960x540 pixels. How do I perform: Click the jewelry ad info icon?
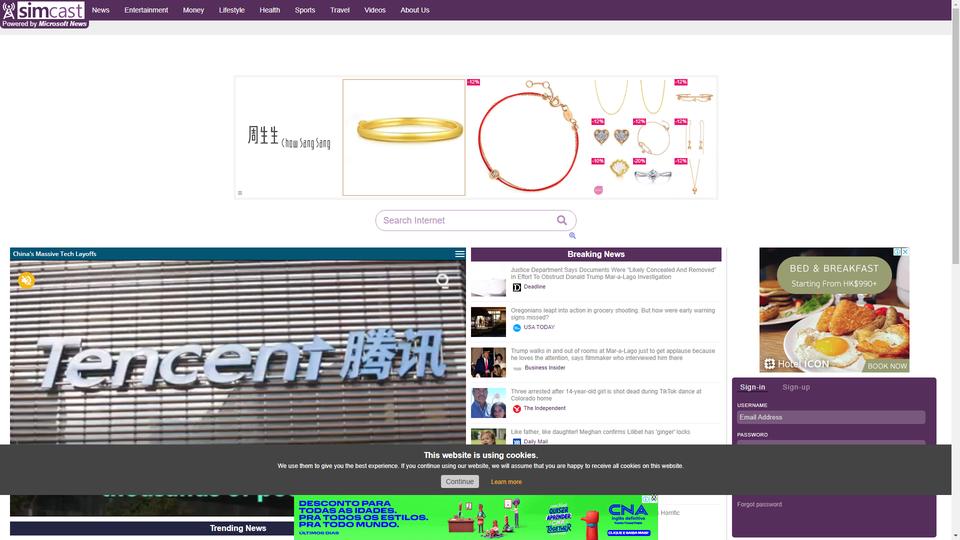[240, 193]
